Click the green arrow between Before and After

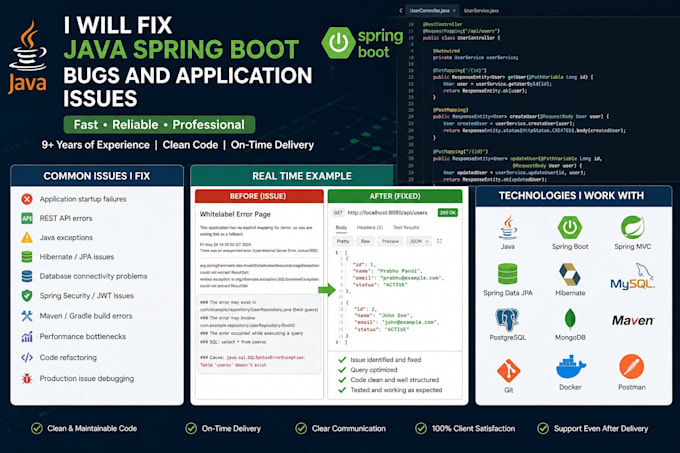(x=327, y=290)
